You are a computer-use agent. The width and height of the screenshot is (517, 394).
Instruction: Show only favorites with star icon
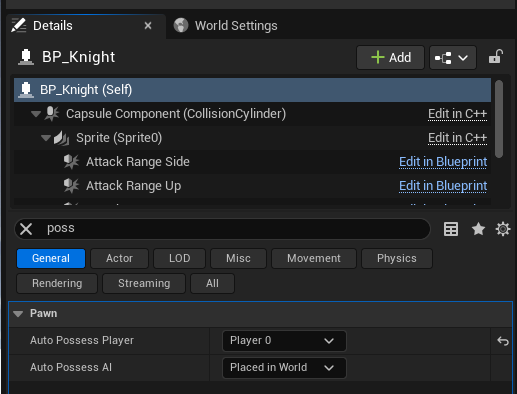(478, 229)
